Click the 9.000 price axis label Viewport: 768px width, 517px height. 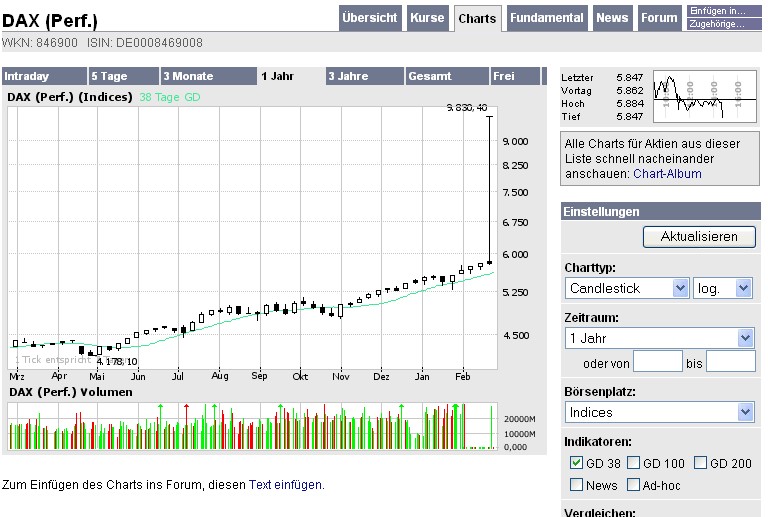[515, 141]
